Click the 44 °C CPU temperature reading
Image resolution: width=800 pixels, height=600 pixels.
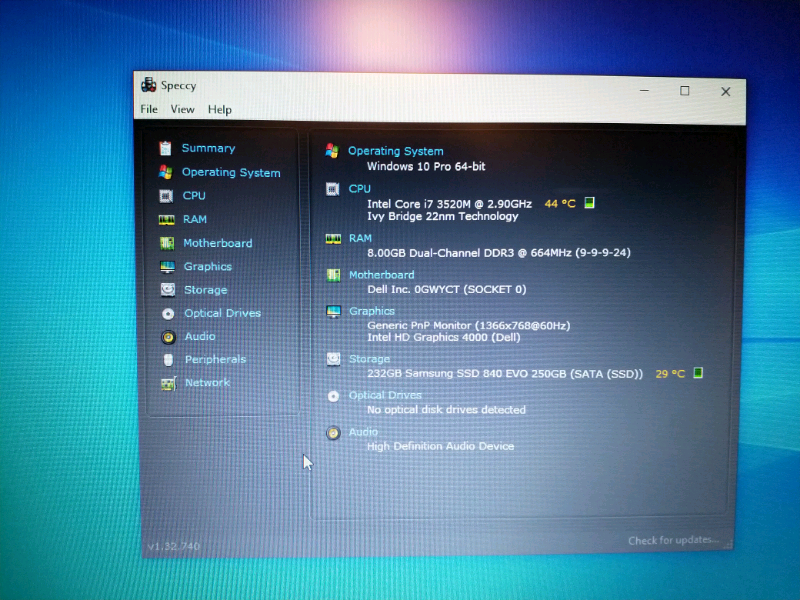pyautogui.click(x=560, y=204)
